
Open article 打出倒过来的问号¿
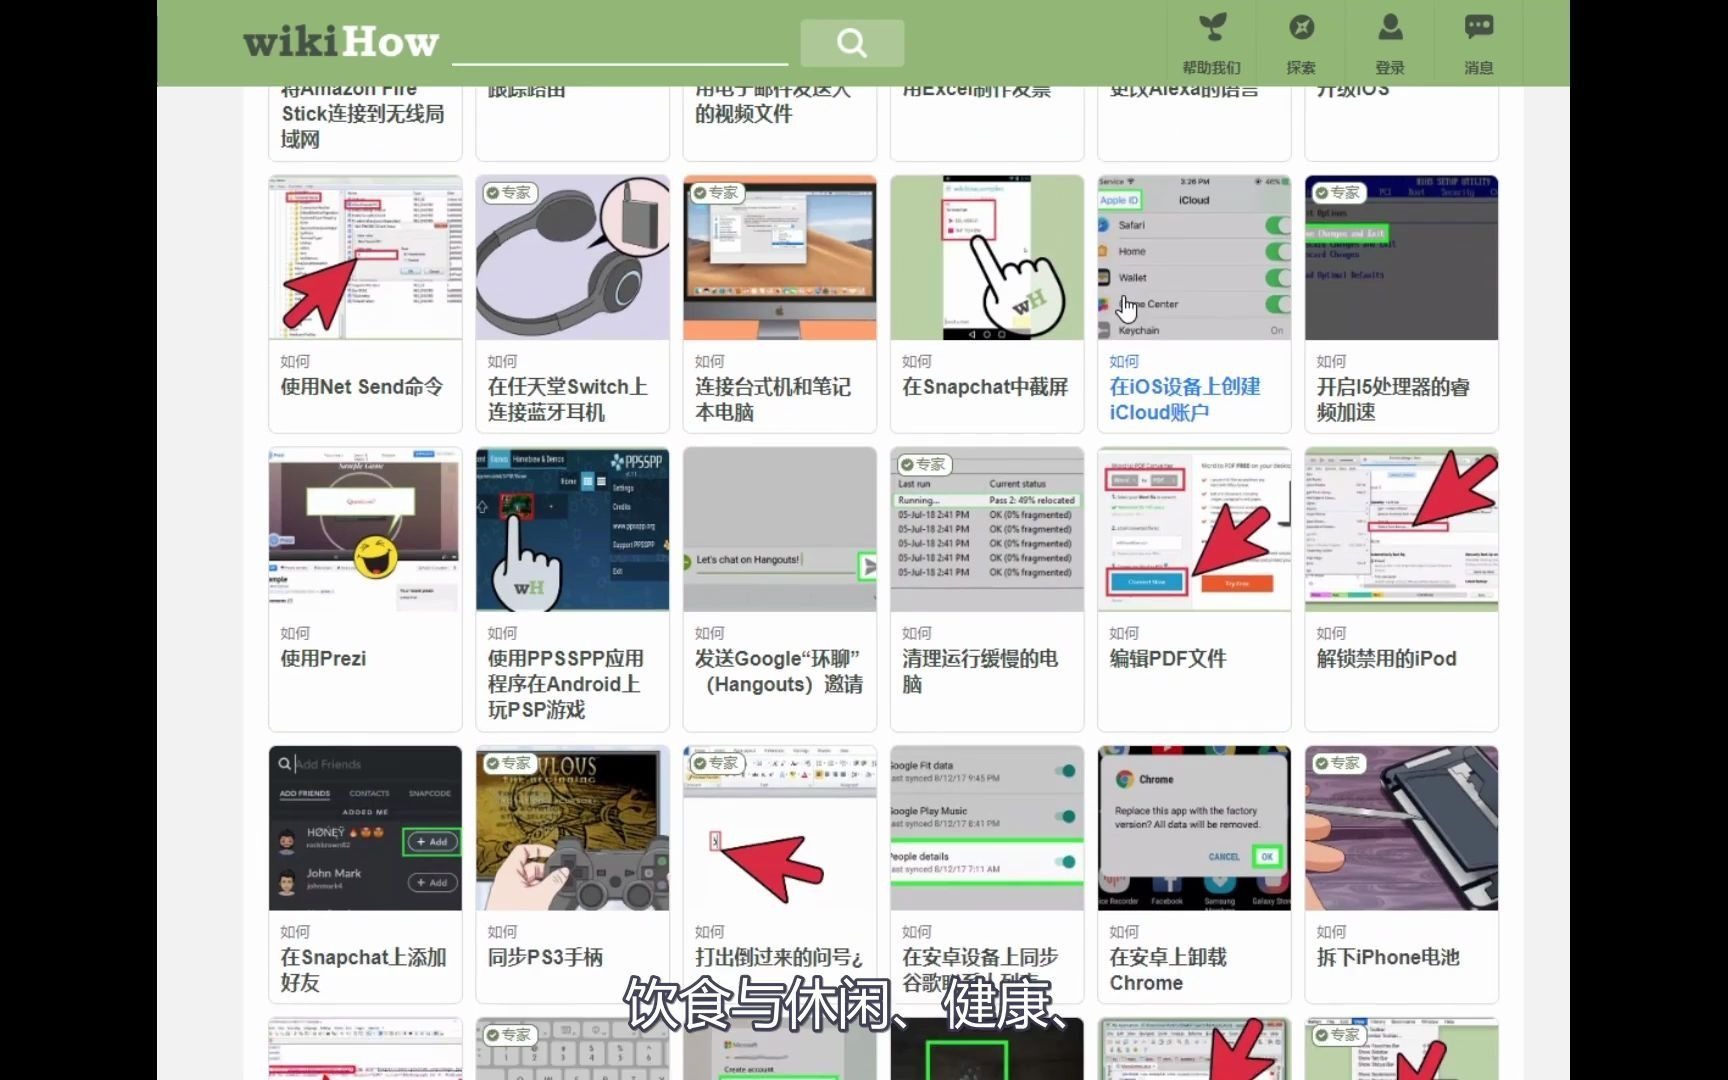pos(779,957)
